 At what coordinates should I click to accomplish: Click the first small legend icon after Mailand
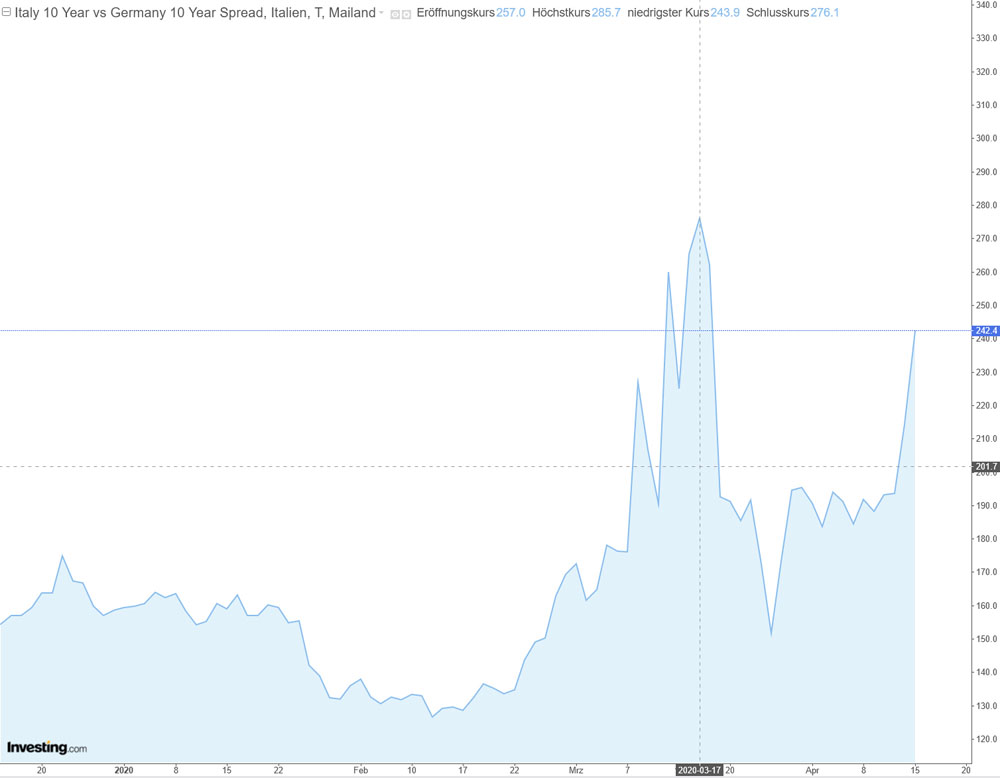(395, 14)
